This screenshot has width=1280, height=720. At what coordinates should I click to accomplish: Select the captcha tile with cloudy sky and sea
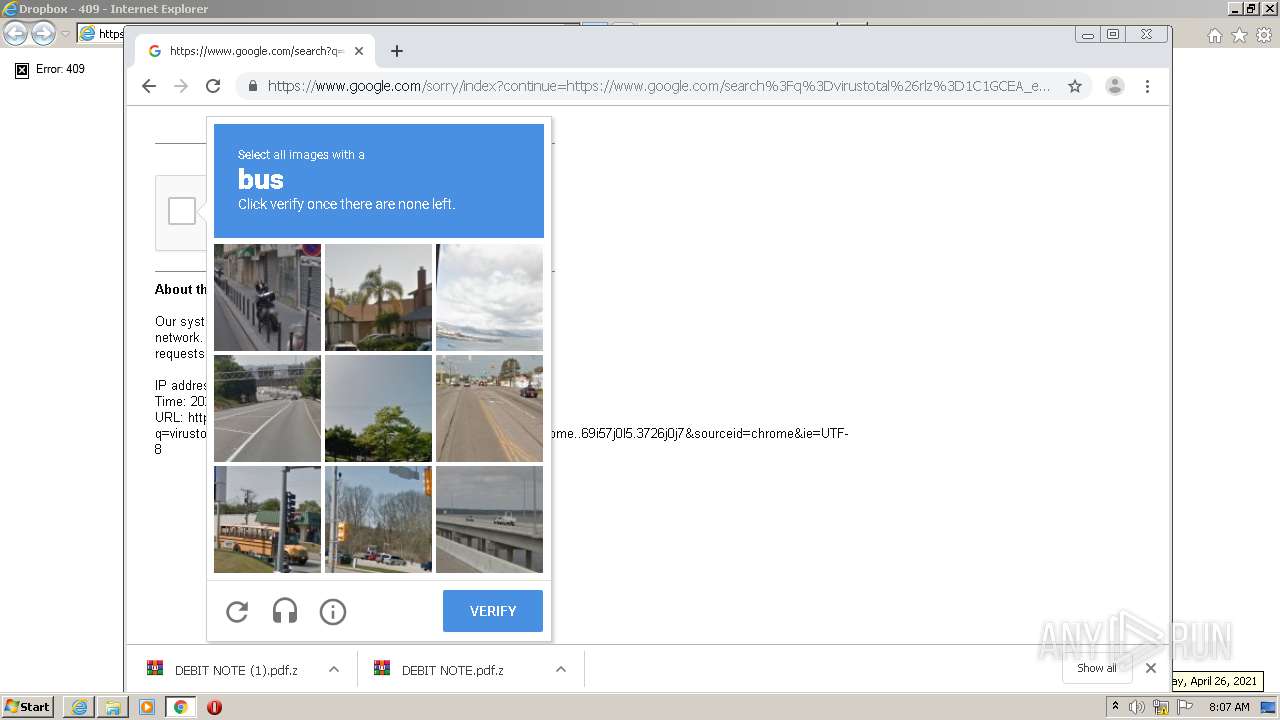(x=490, y=297)
